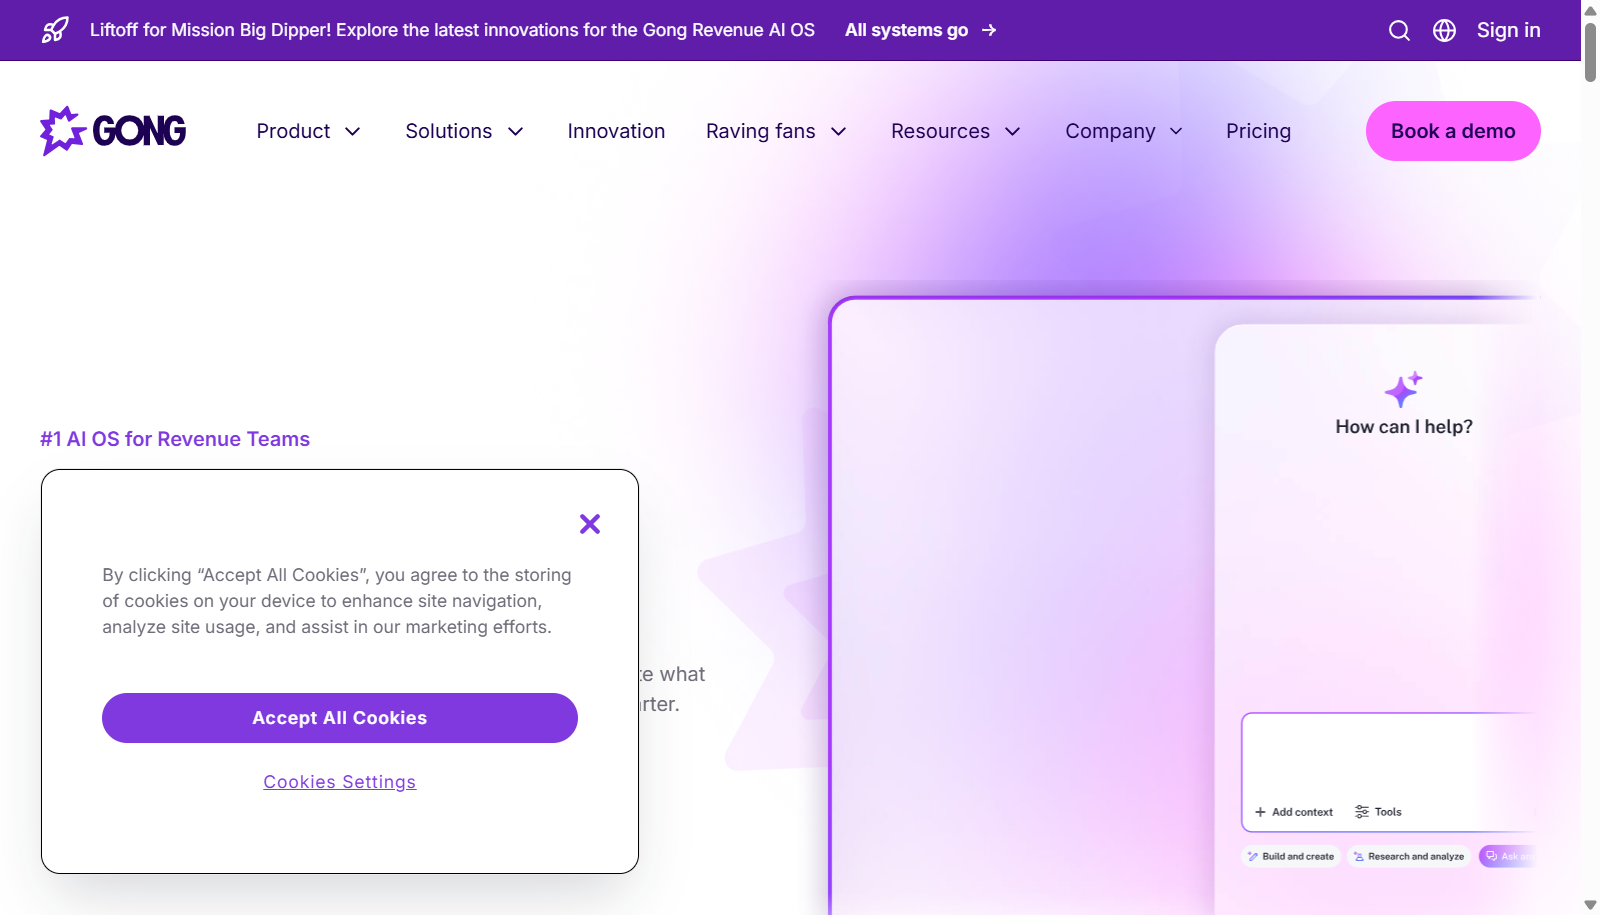
Task: Open the search magnifier icon
Action: 1399,31
